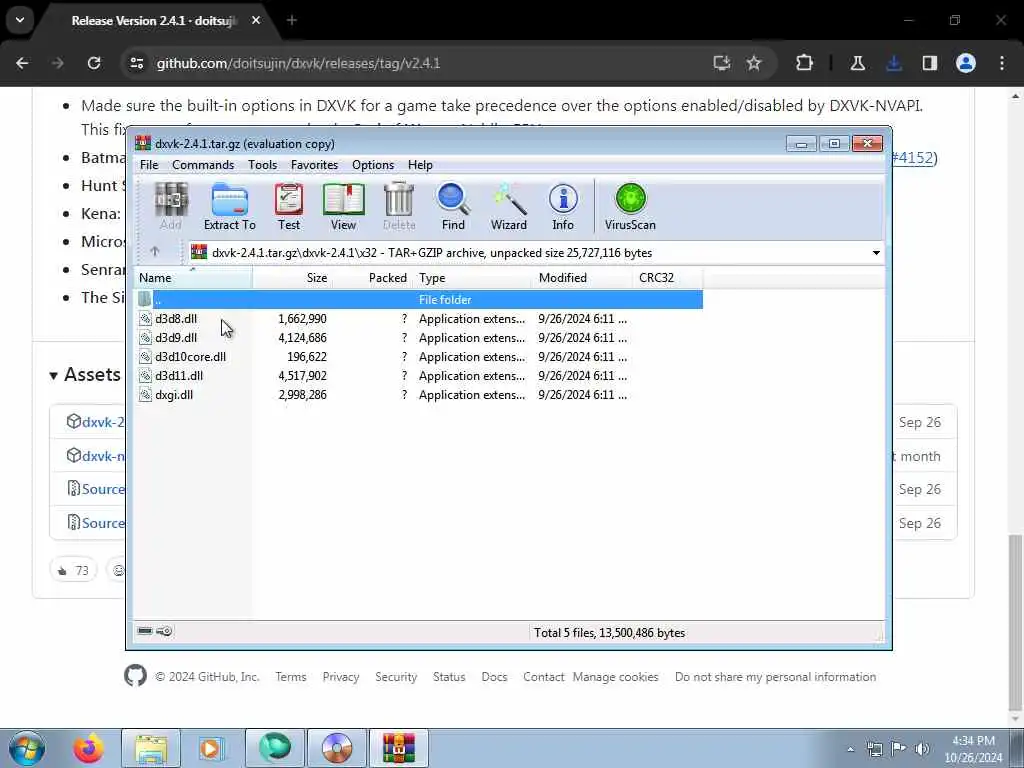Open the Contact footer link
Image resolution: width=1024 pixels, height=768 pixels.
543,677
